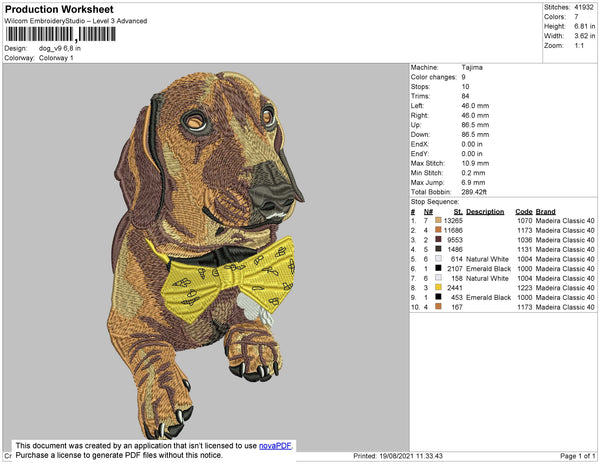Select the black swatch for stop 9
The height and width of the screenshot is (464, 600).
[439, 297]
